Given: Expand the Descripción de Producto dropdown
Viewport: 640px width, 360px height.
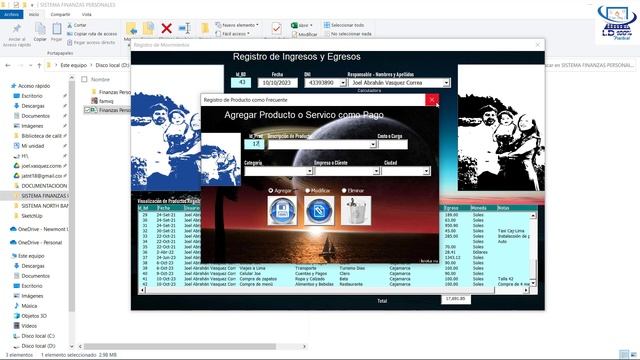Looking at the screenshot, I should [373, 144].
